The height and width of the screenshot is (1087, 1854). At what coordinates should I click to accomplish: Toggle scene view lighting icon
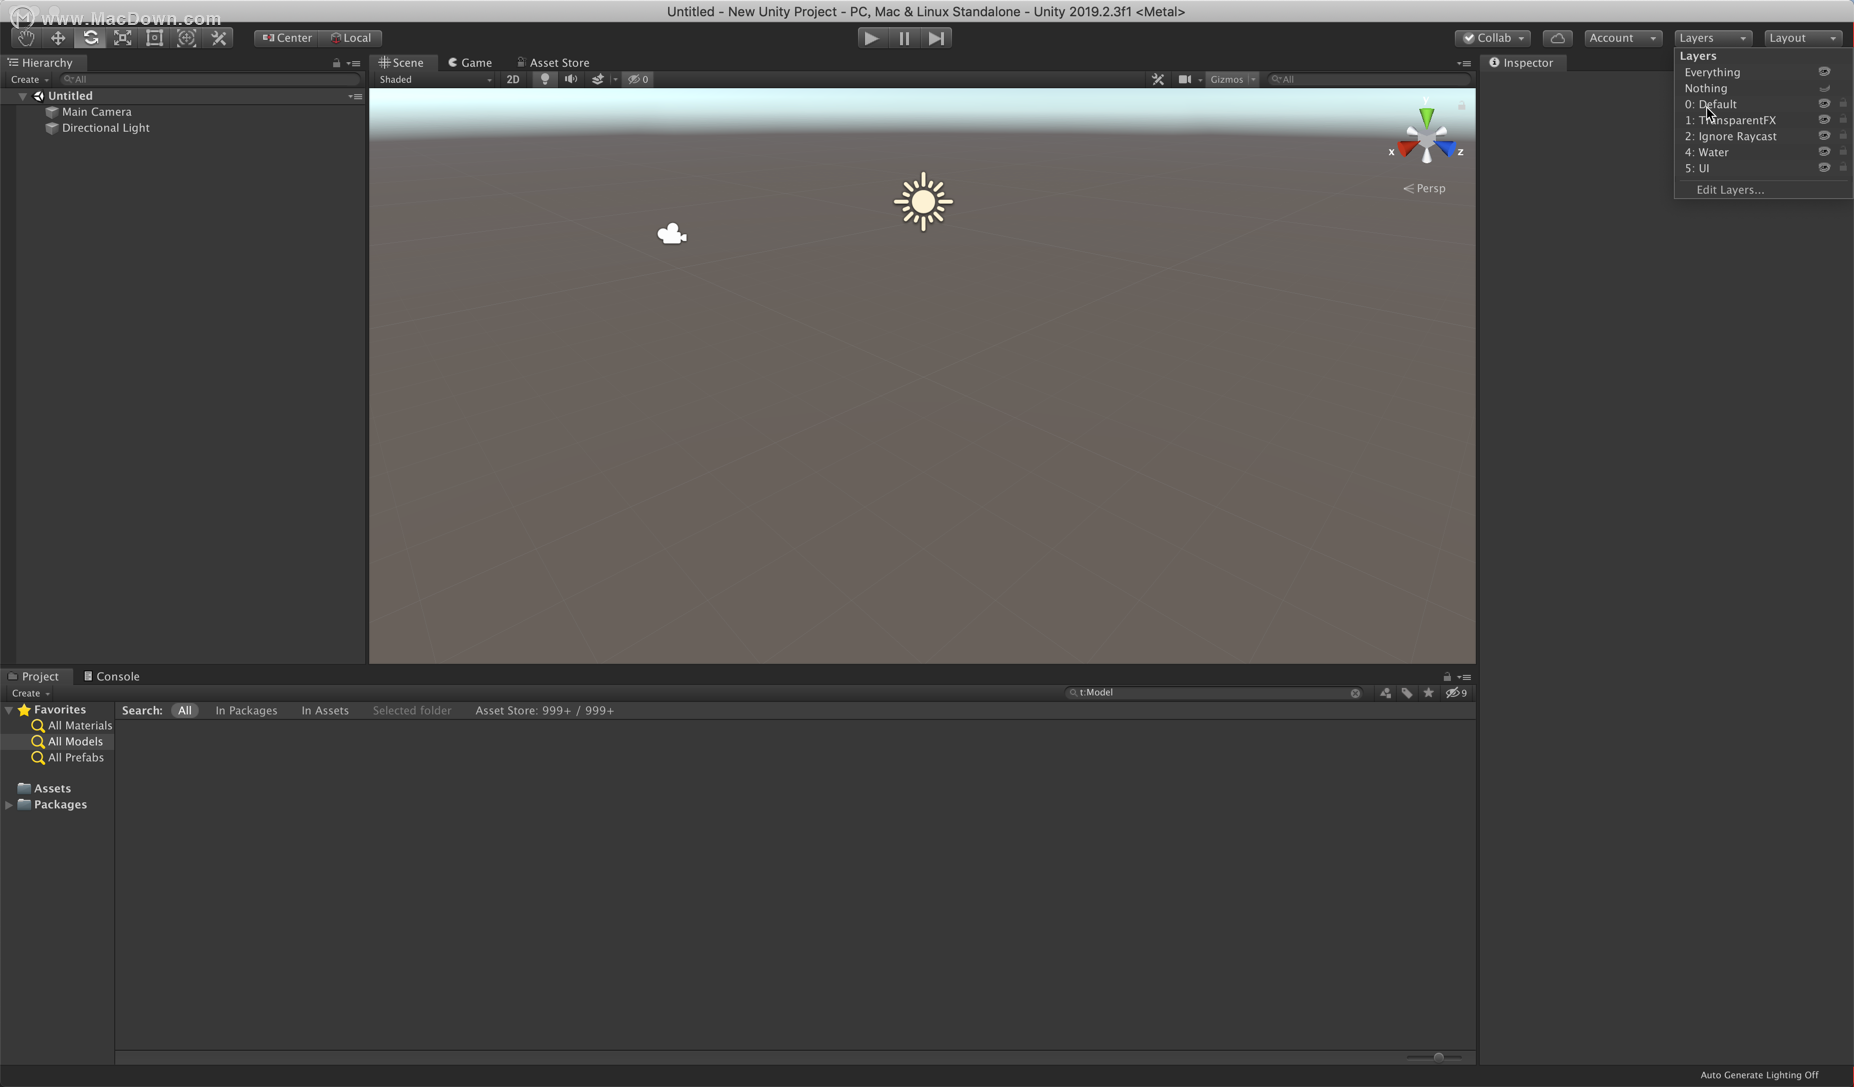click(543, 79)
